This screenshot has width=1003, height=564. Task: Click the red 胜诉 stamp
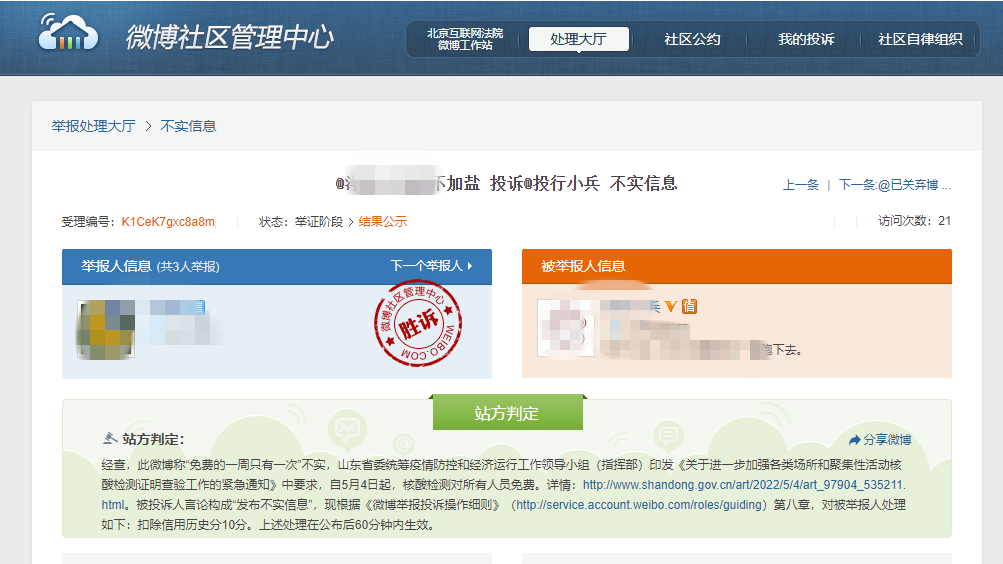[x=418, y=324]
